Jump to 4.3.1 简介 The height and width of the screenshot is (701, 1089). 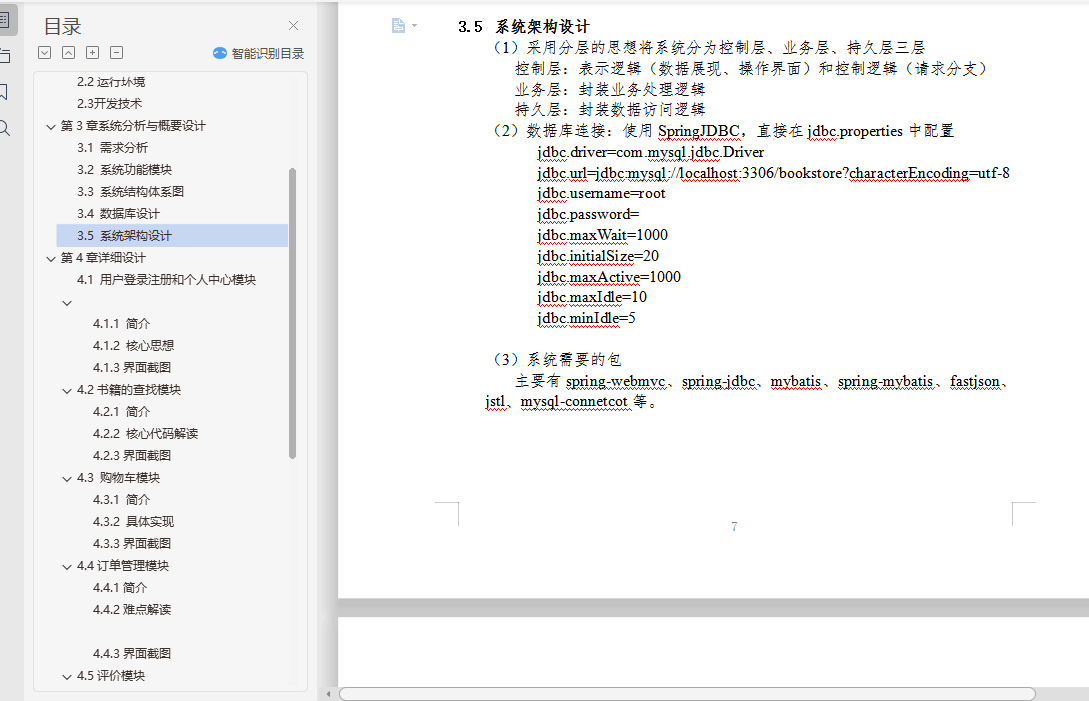(x=122, y=500)
